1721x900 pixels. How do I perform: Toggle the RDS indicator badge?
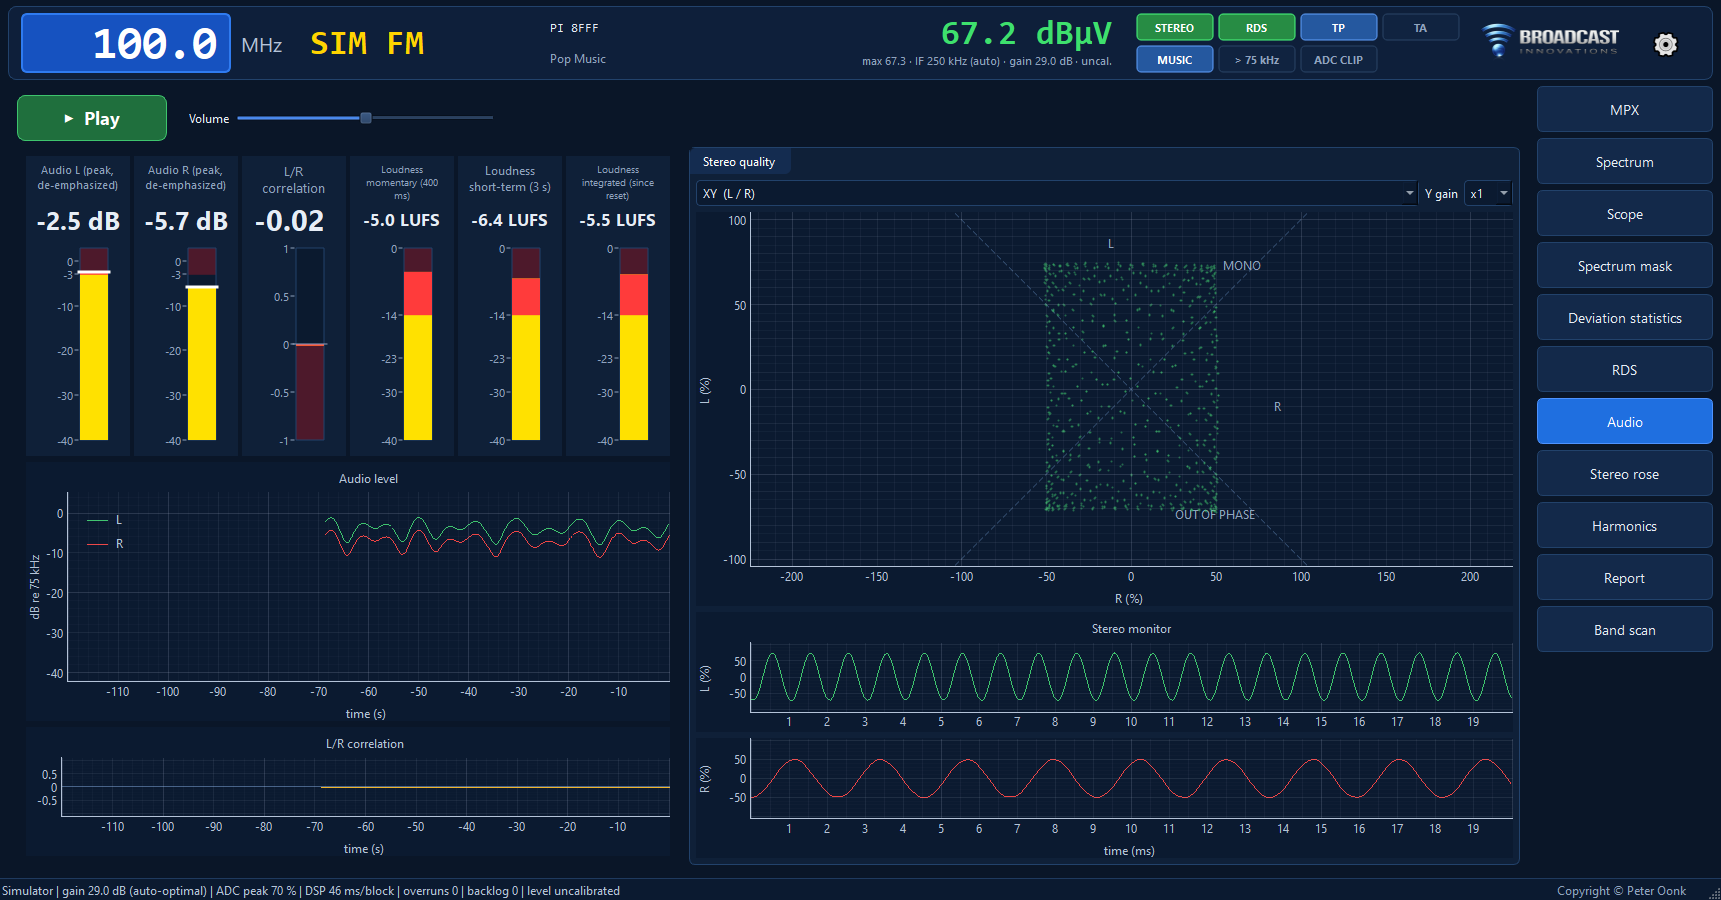click(1256, 28)
